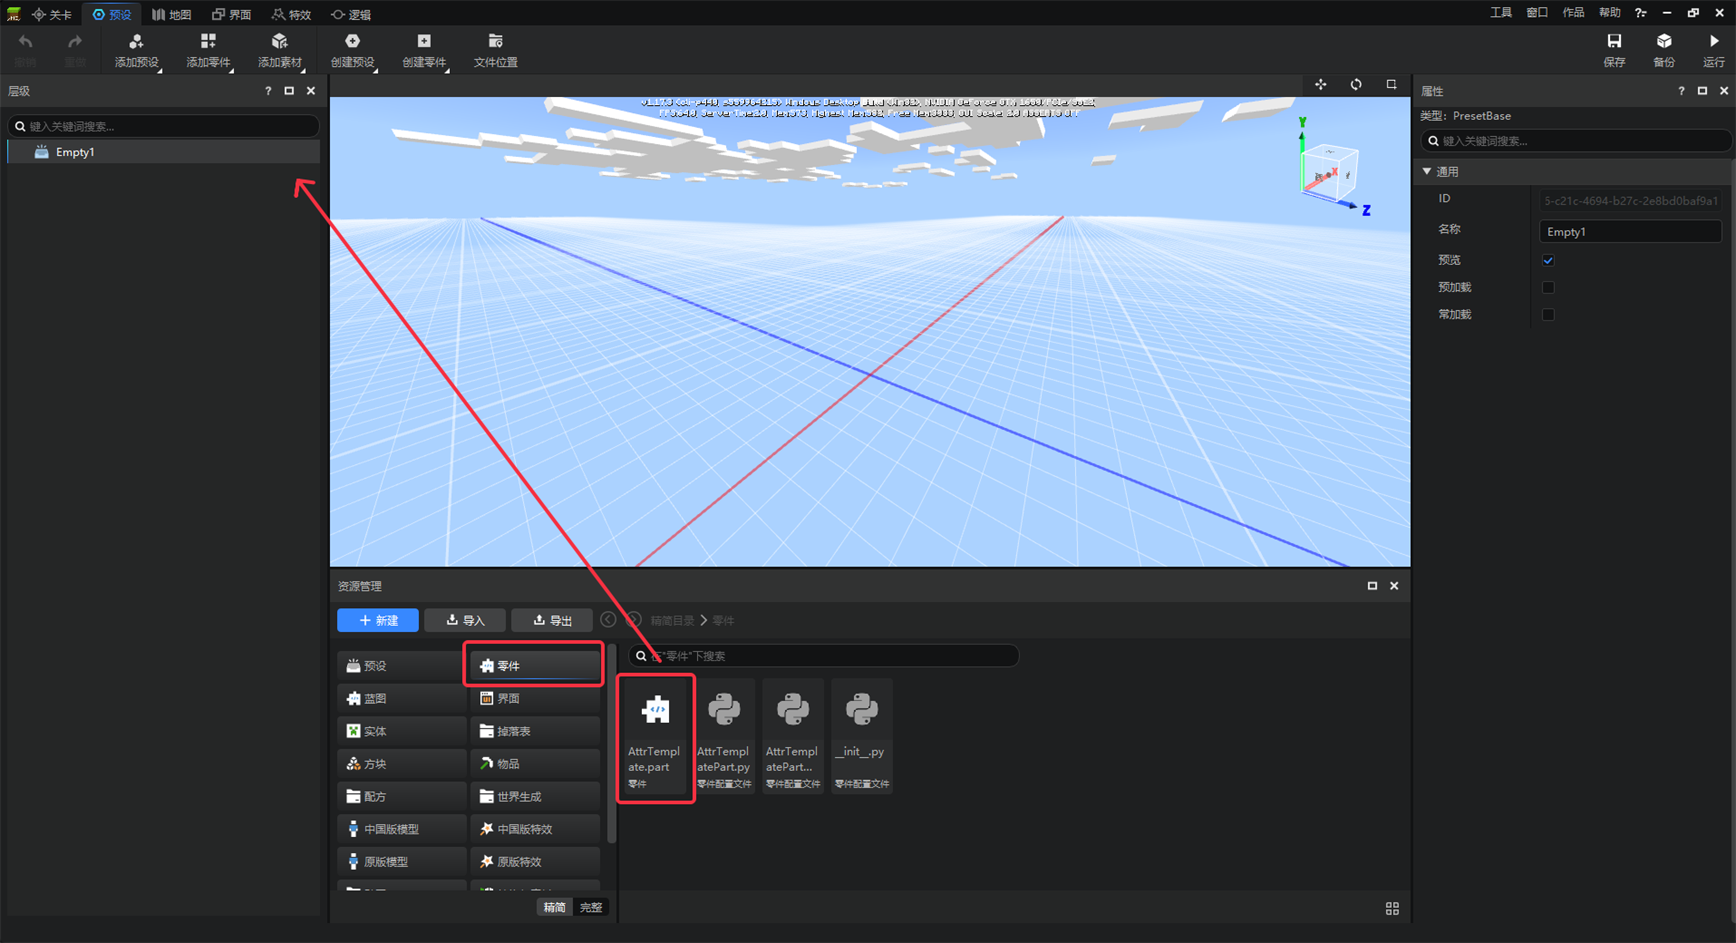Click the 保存 save icon

click(x=1614, y=41)
